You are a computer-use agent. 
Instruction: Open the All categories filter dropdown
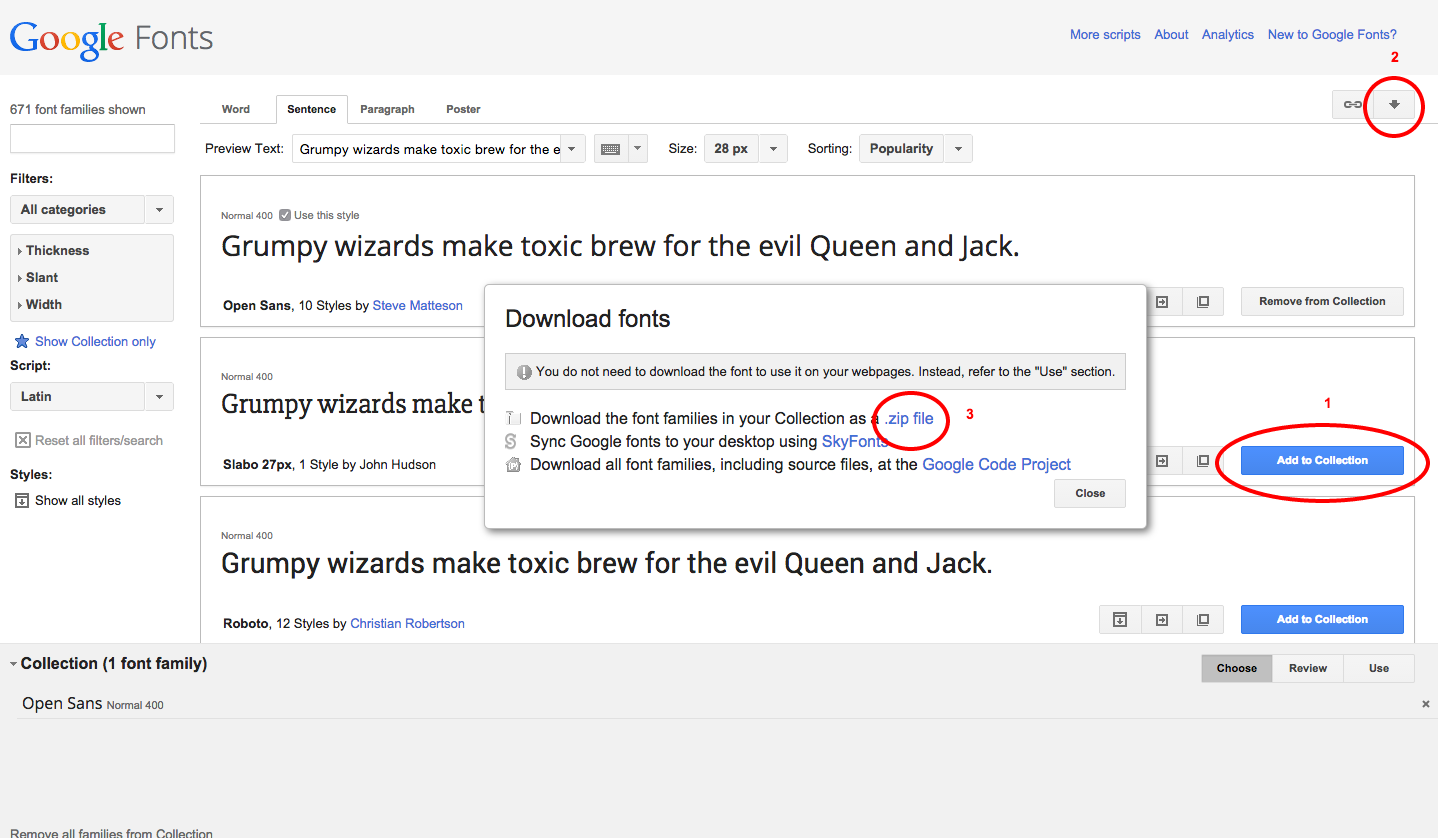(91, 209)
